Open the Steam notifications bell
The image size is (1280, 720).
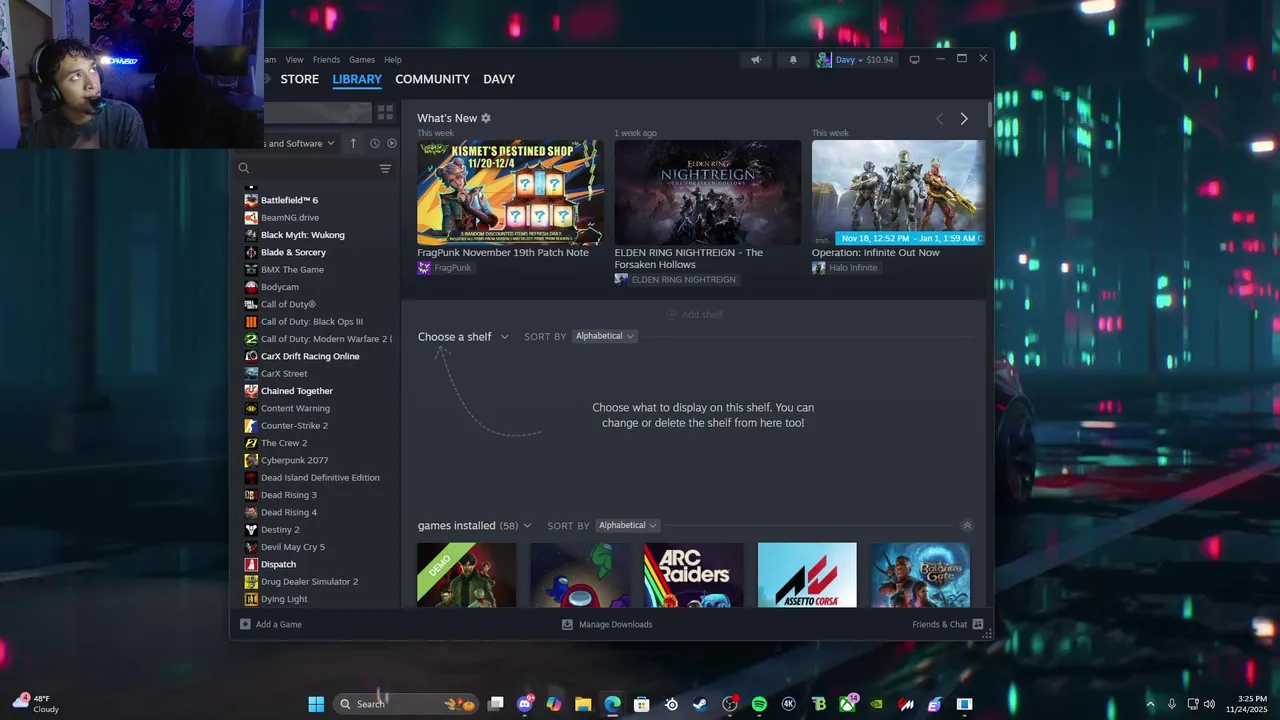(793, 60)
